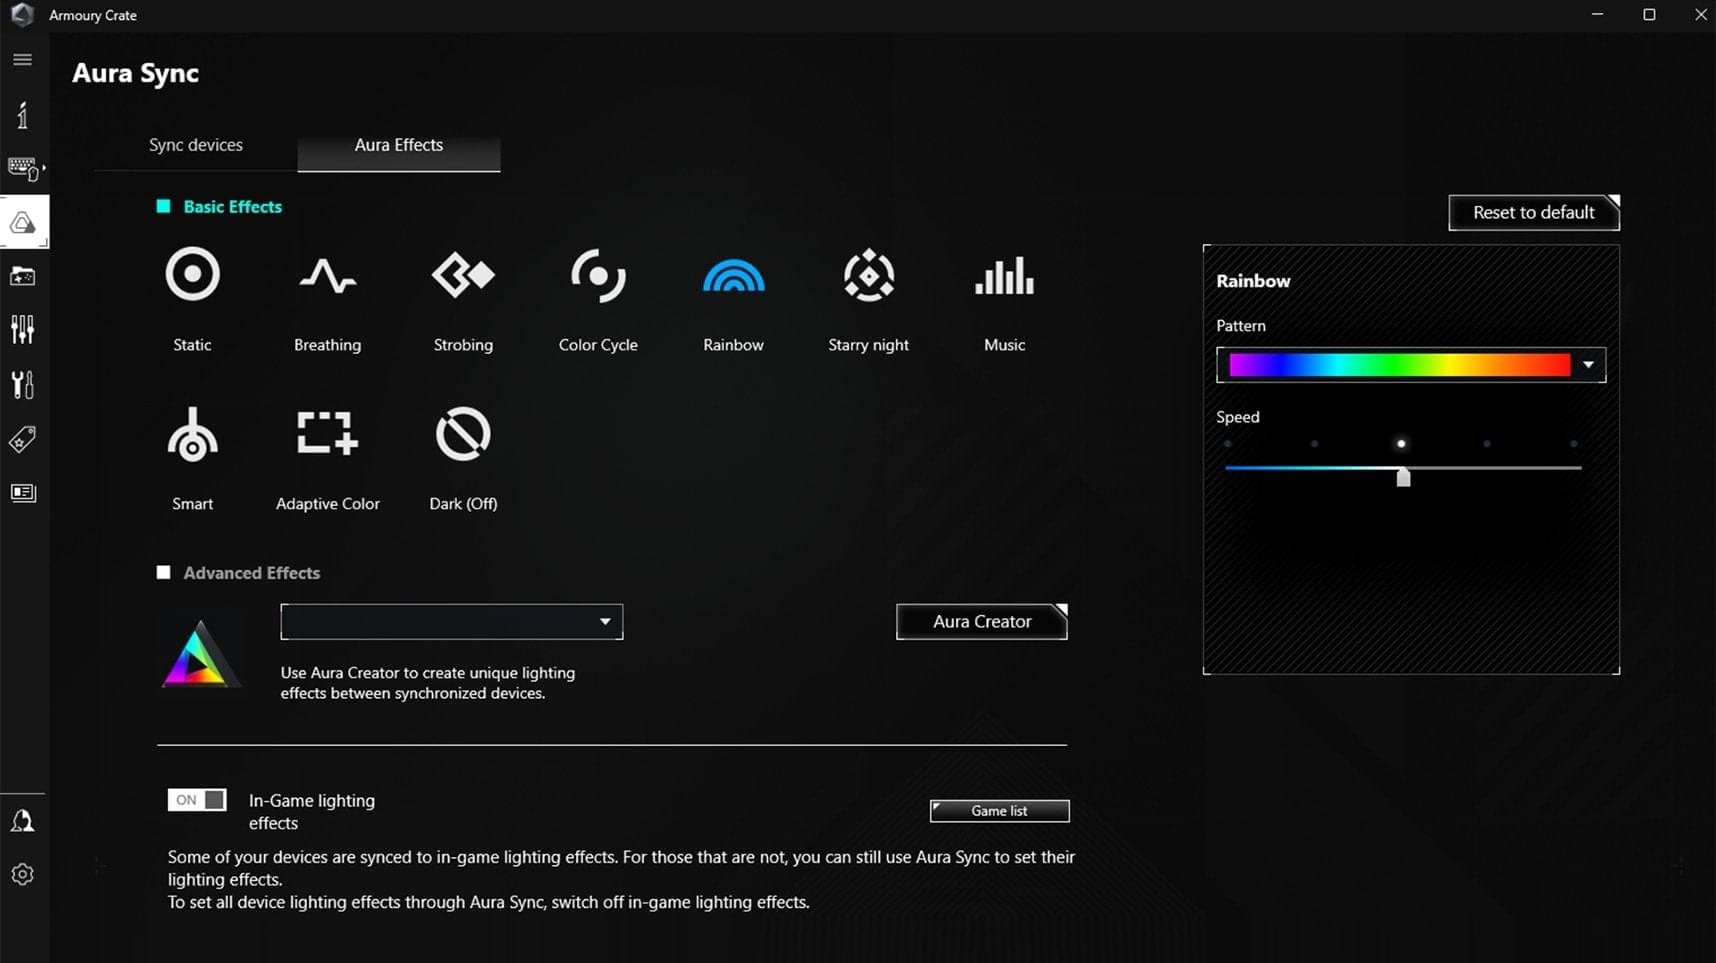Click the Speed slider handle

pyautogui.click(x=1403, y=477)
